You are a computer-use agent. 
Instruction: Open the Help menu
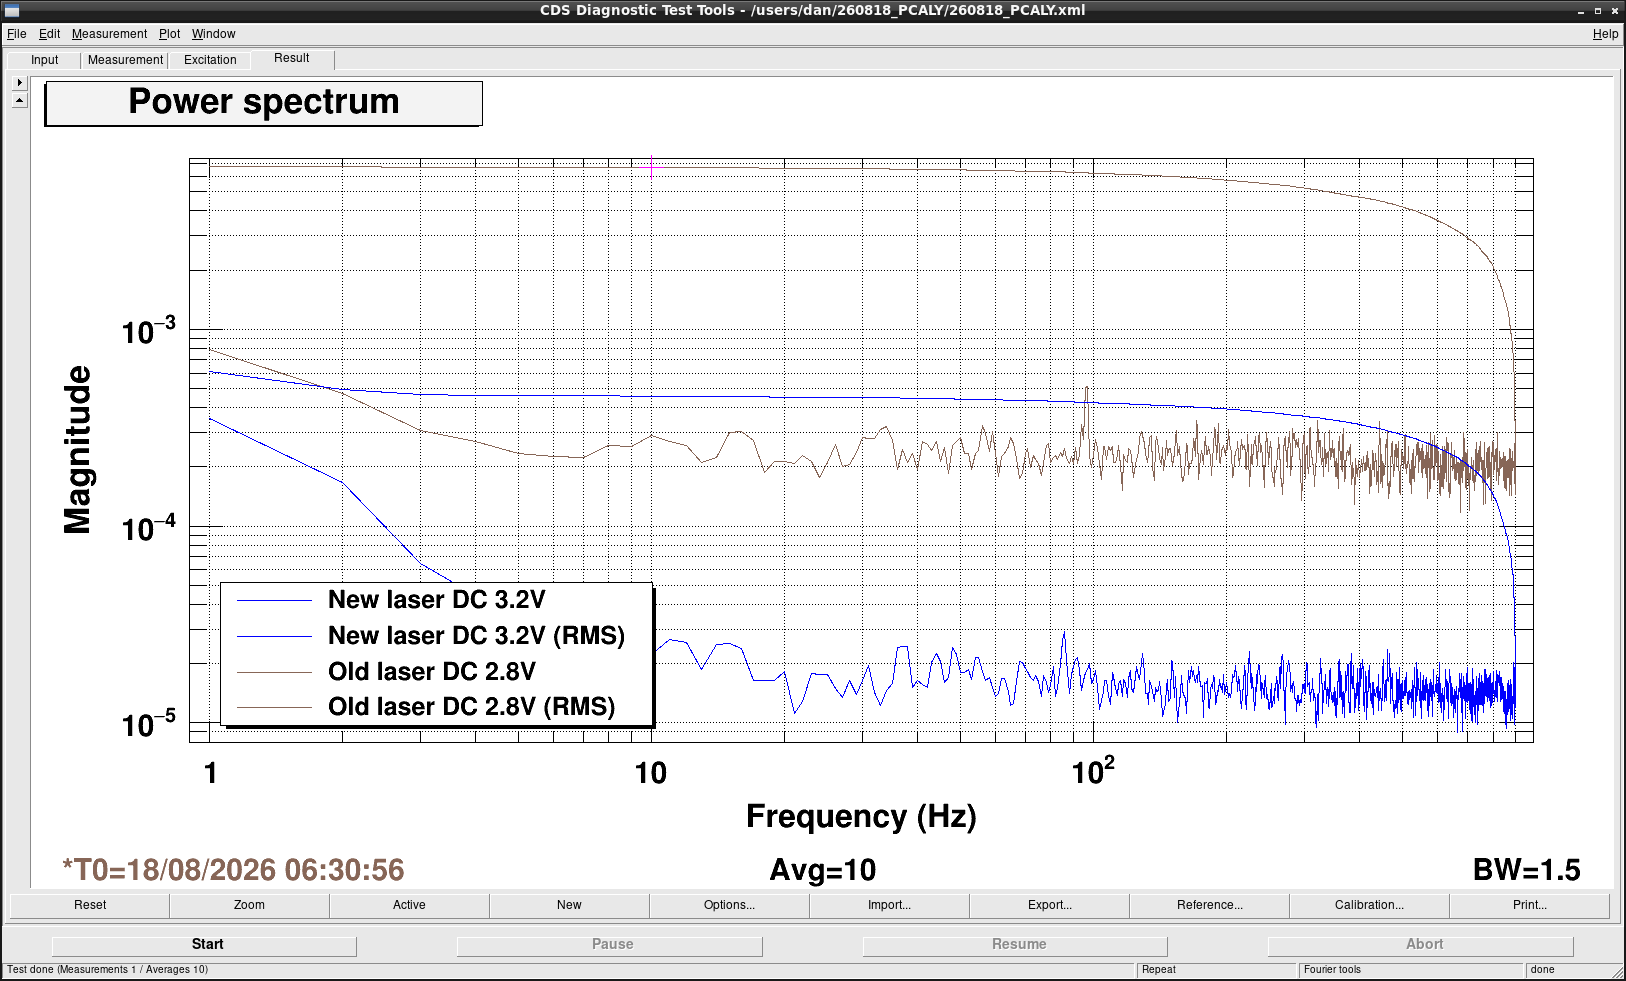coord(1605,34)
